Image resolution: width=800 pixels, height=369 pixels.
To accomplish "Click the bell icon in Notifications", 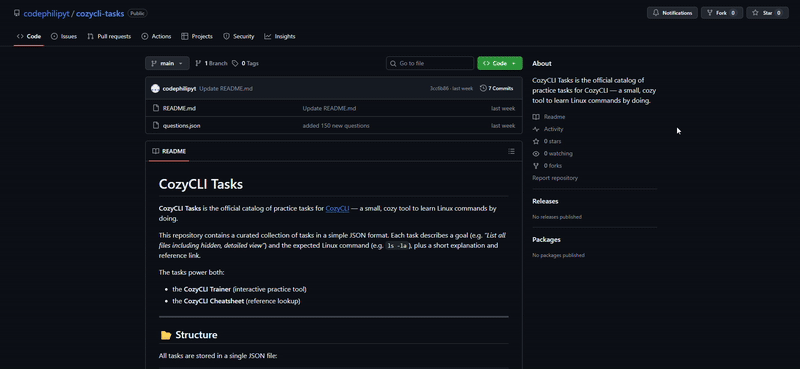I will coord(656,13).
